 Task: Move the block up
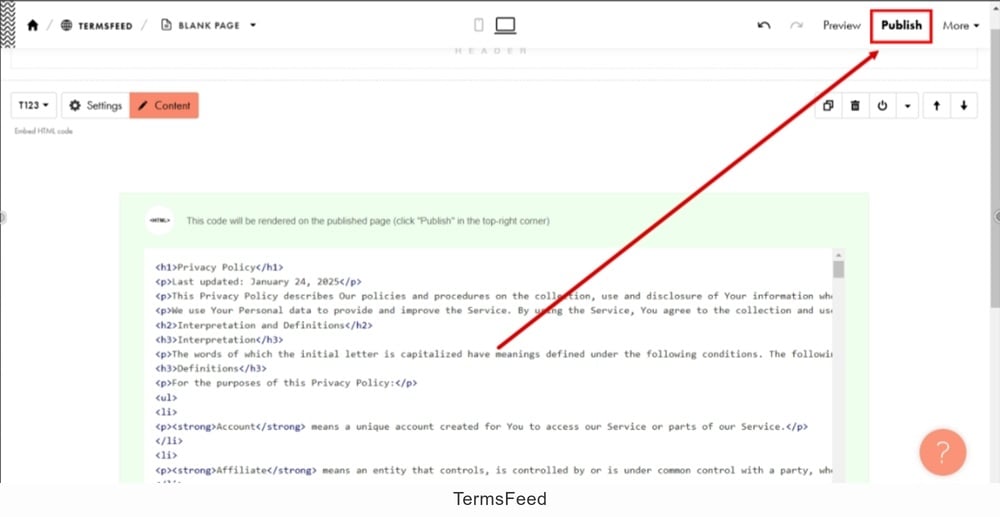point(936,106)
